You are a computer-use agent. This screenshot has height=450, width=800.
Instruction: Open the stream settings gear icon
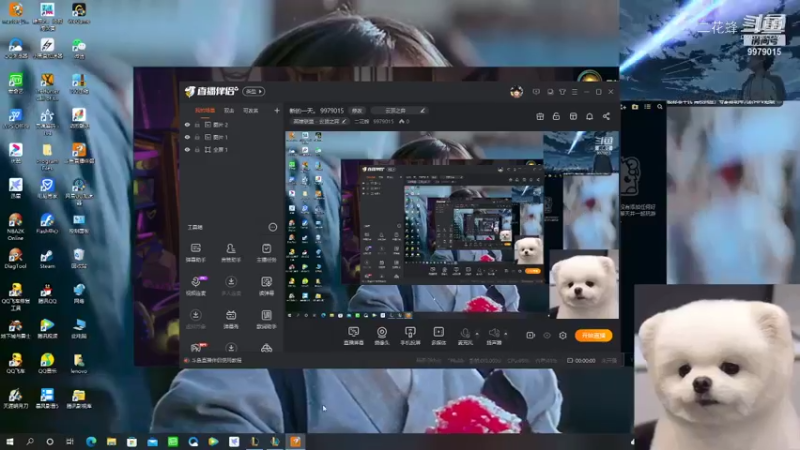point(563,335)
